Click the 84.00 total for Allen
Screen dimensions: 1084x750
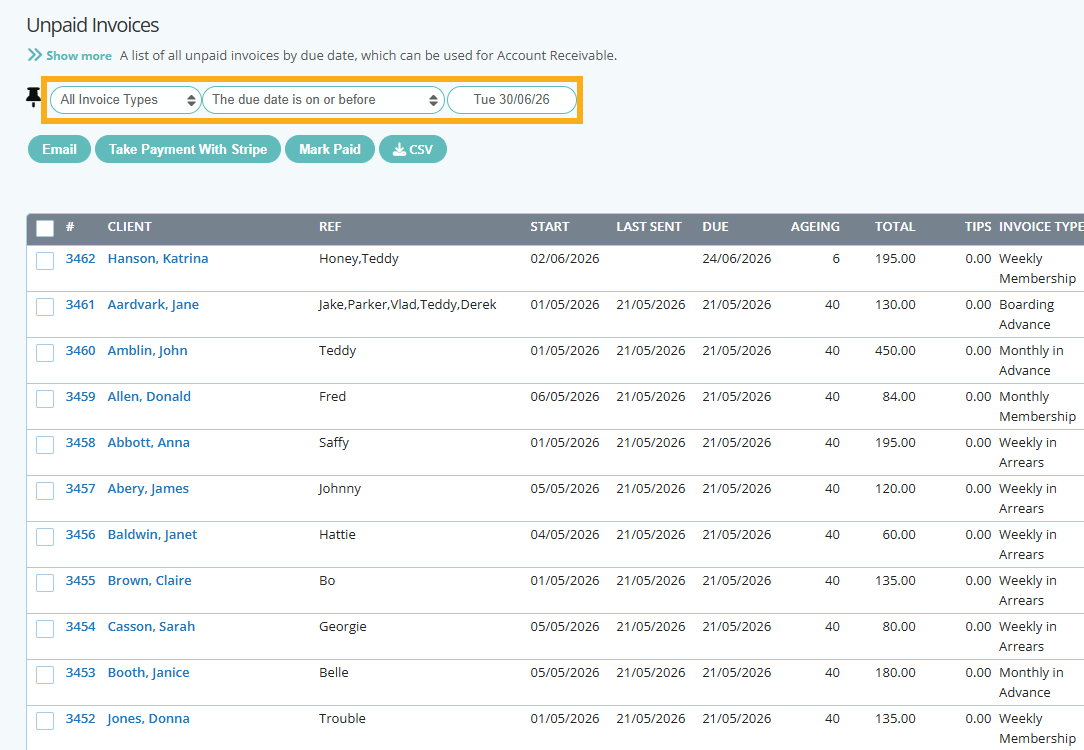pos(898,396)
